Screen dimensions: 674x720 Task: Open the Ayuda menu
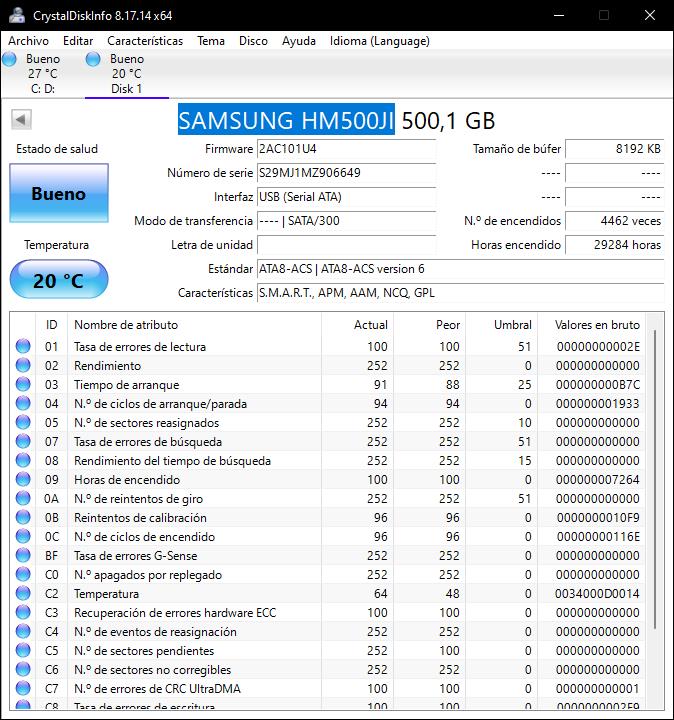[x=299, y=41]
